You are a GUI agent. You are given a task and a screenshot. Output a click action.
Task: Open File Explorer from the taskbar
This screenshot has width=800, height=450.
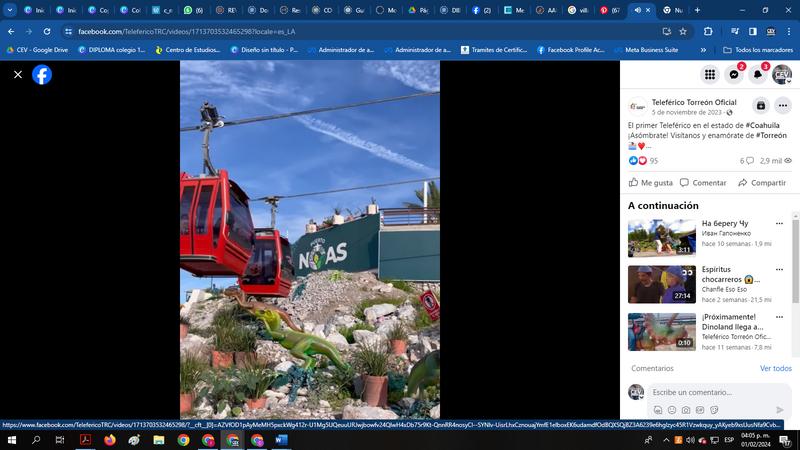coord(159,440)
